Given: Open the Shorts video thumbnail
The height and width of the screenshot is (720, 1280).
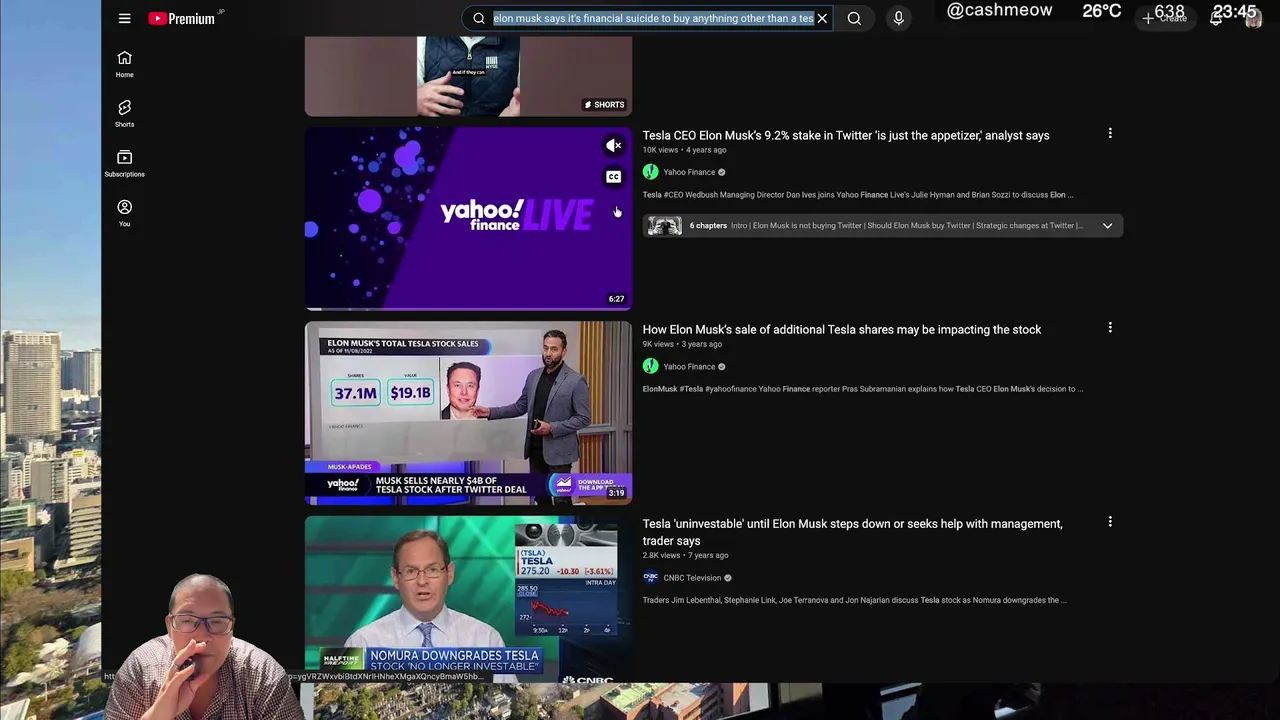Looking at the screenshot, I should (468, 76).
